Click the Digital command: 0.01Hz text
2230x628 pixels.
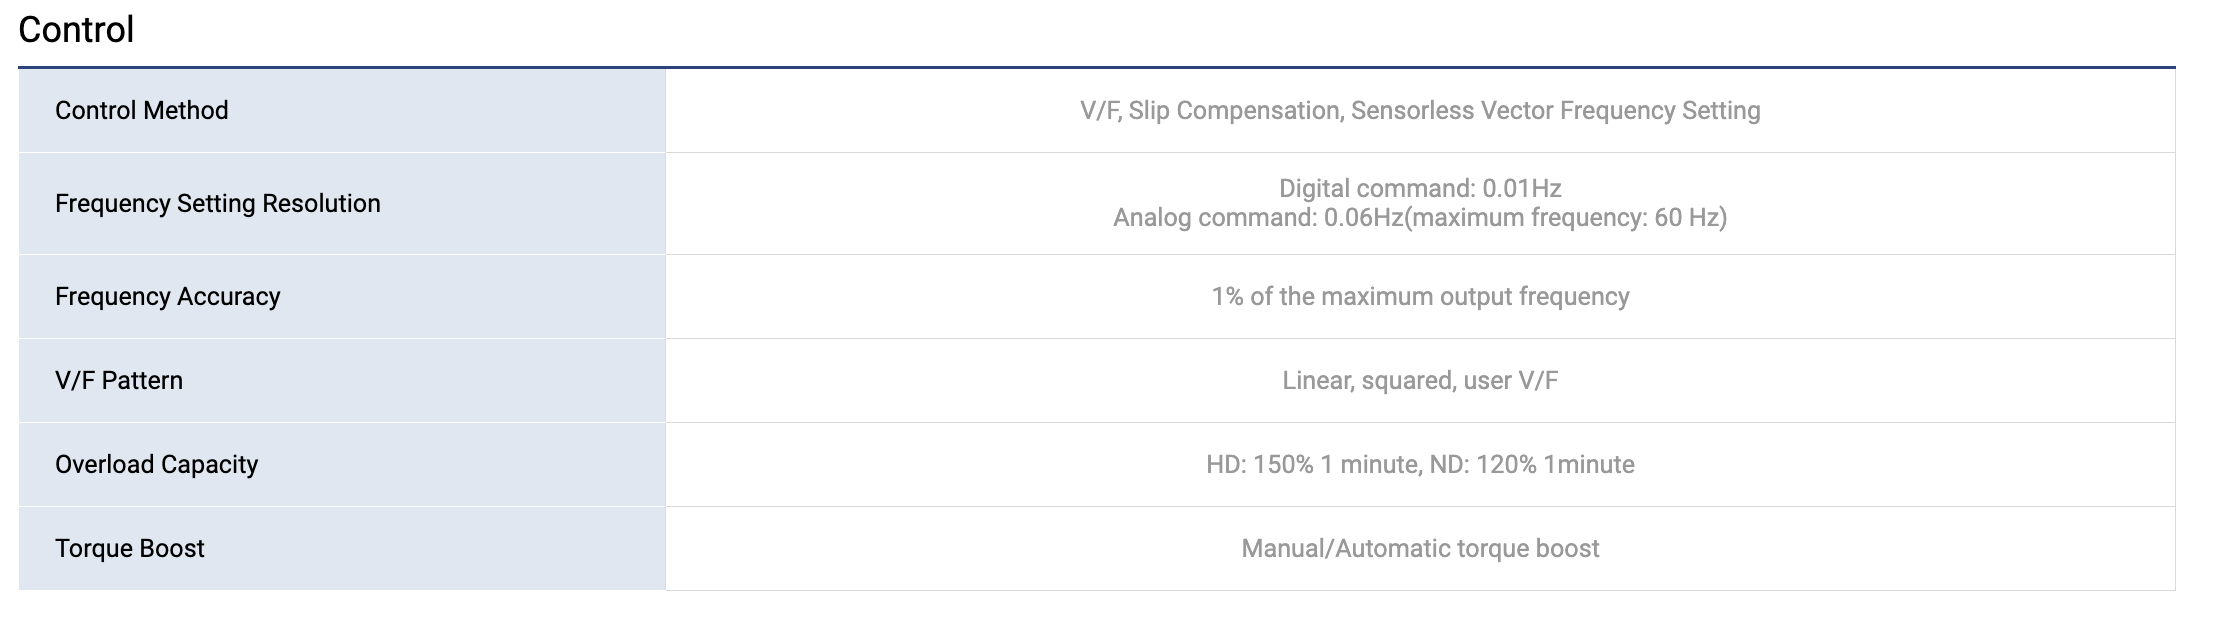coord(1420,188)
